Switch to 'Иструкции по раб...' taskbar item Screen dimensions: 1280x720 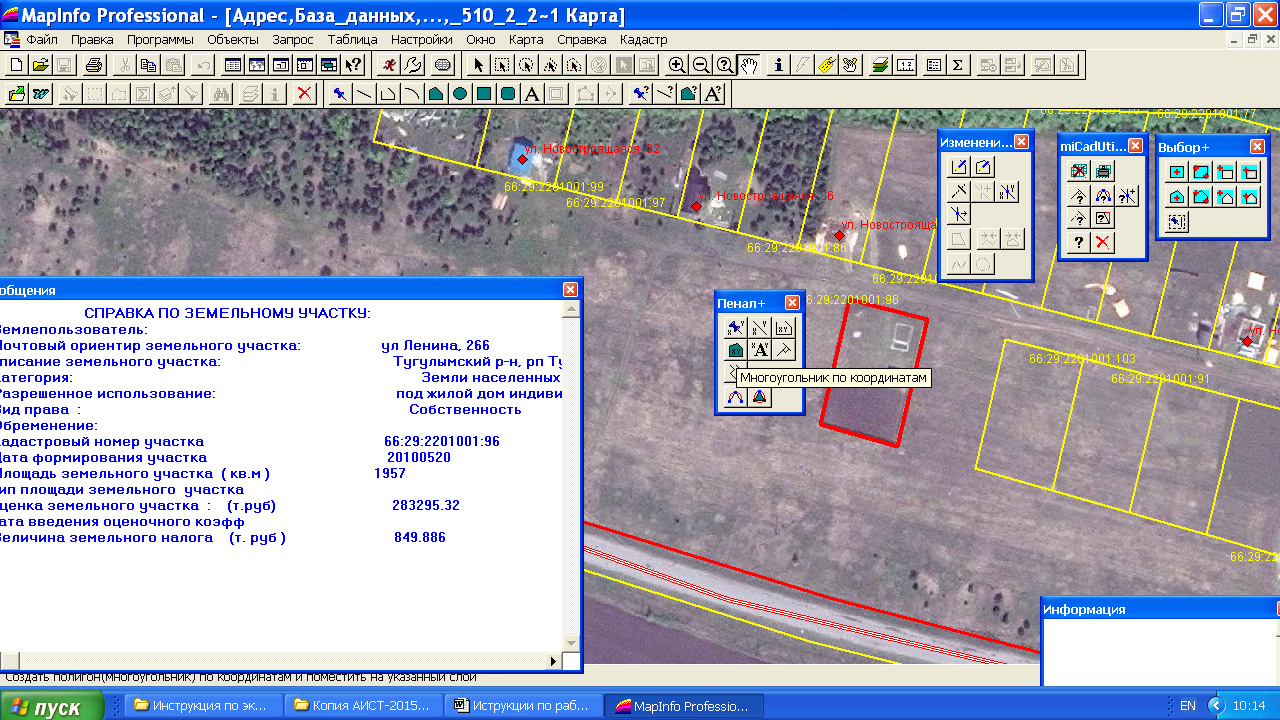tap(523, 705)
